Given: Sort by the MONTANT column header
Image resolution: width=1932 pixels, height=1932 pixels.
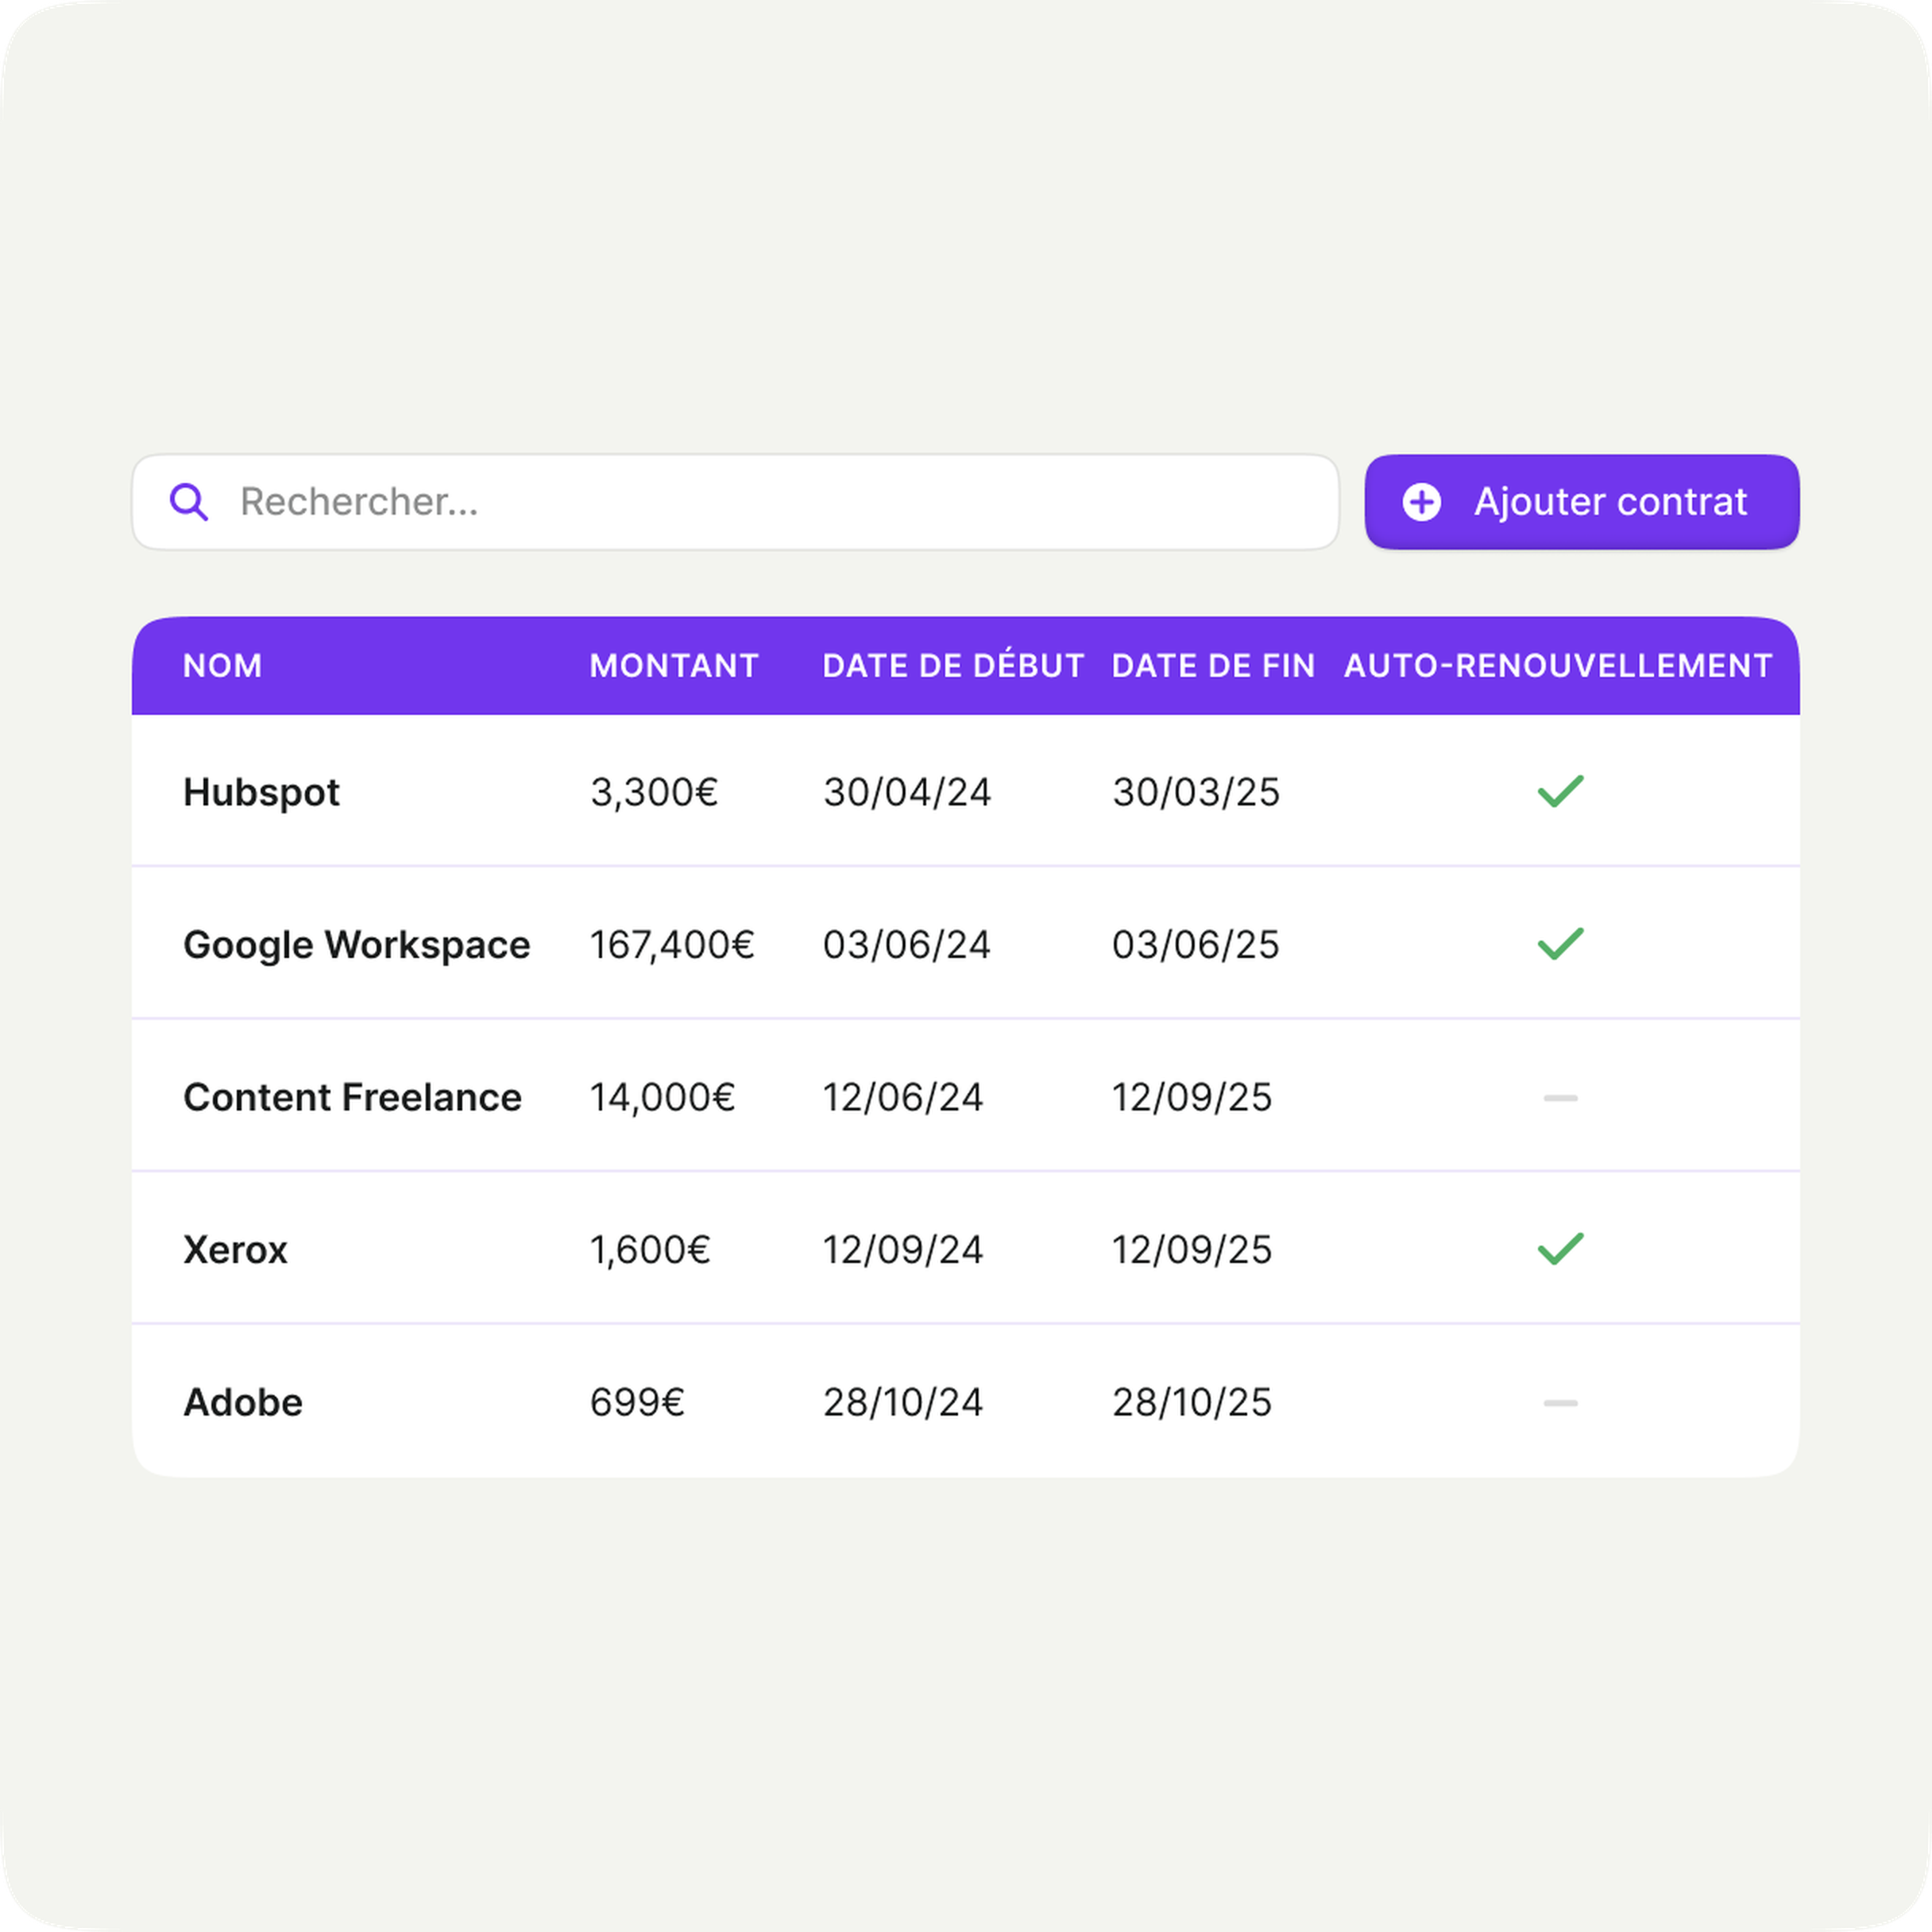Looking at the screenshot, I should point(674,666).
